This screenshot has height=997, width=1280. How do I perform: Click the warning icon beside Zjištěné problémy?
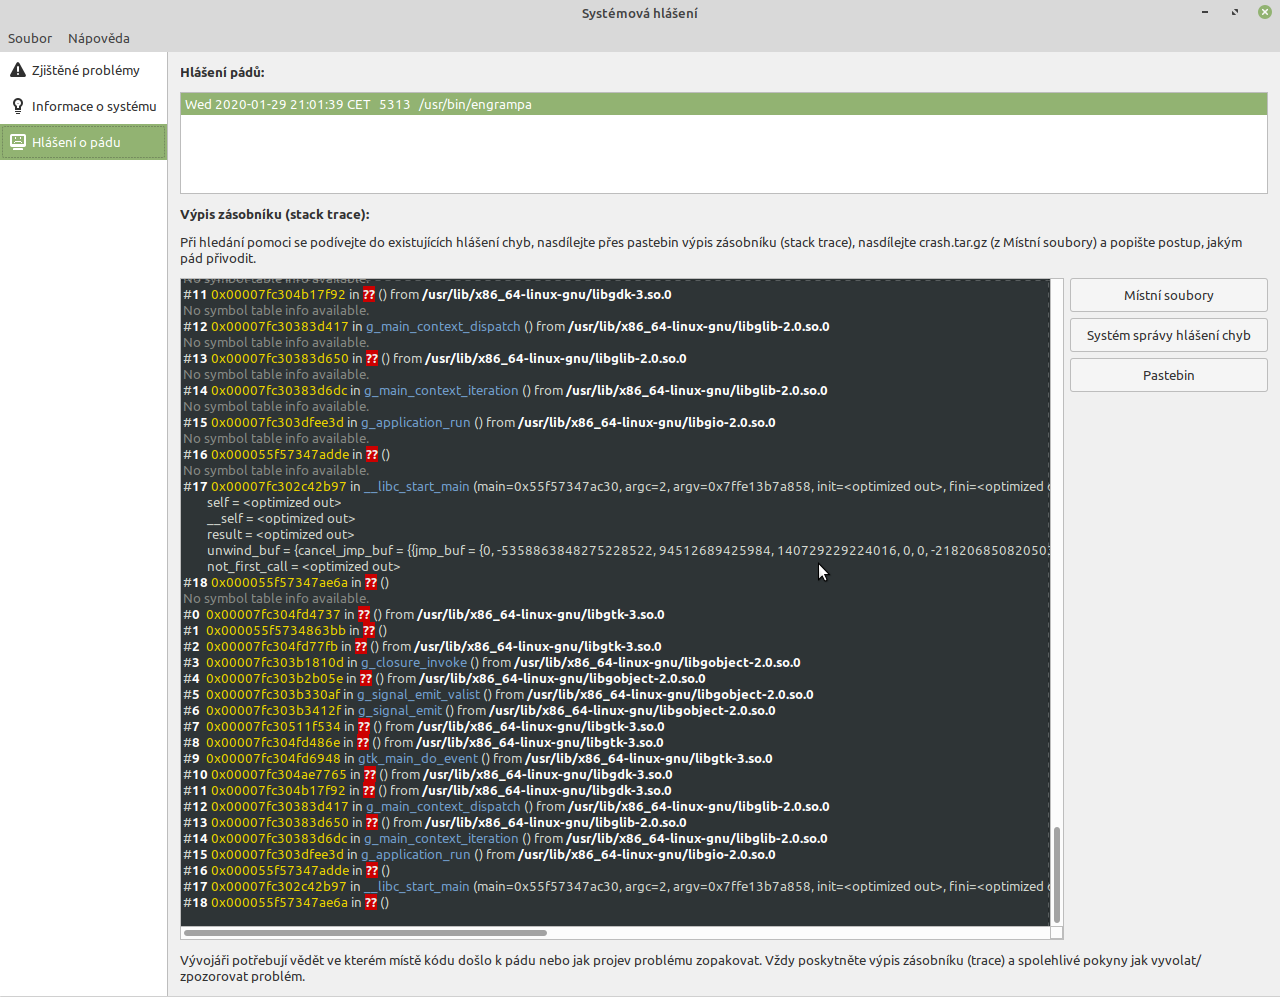tap(18, 70)
